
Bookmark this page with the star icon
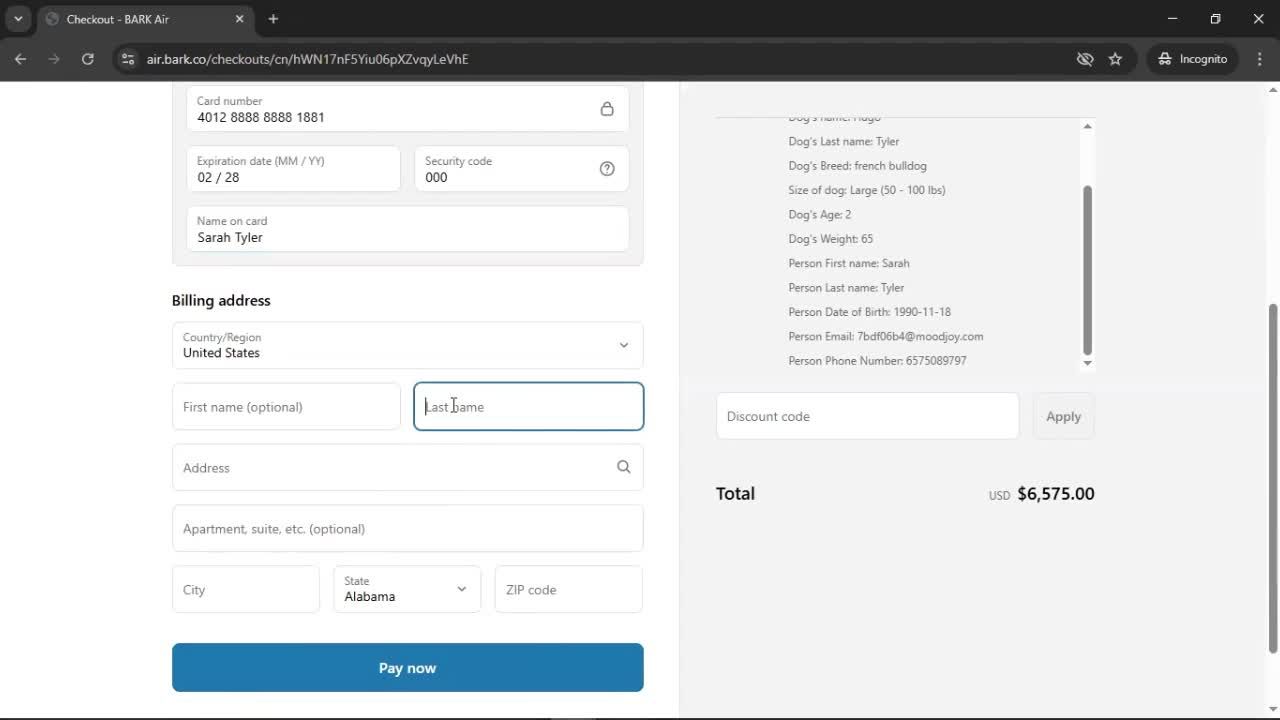point(1116,59)
